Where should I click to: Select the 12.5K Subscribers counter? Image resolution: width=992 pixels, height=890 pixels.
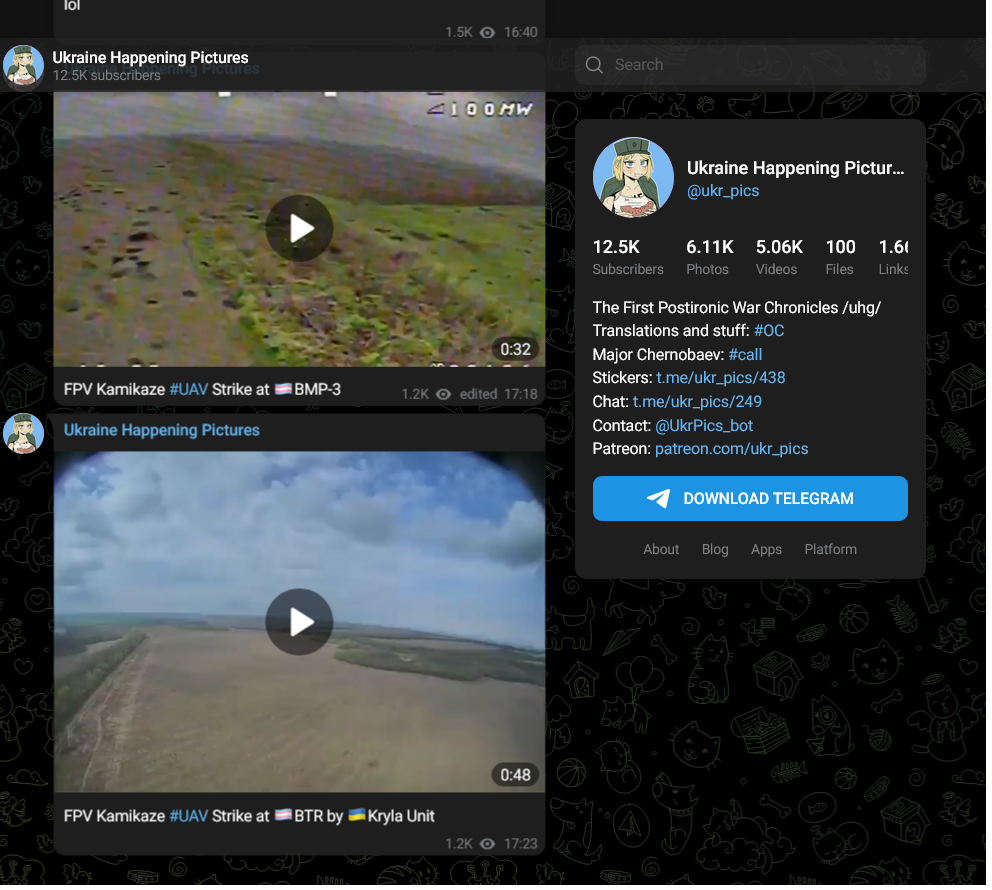pos(628,257)
